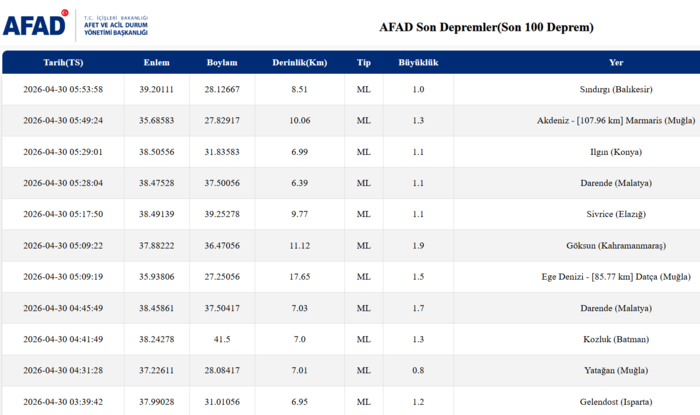Viewport: 700px width, 415px height.
Task: Click location Ilgın (Konya)
Action: click(x=616, y=152)
